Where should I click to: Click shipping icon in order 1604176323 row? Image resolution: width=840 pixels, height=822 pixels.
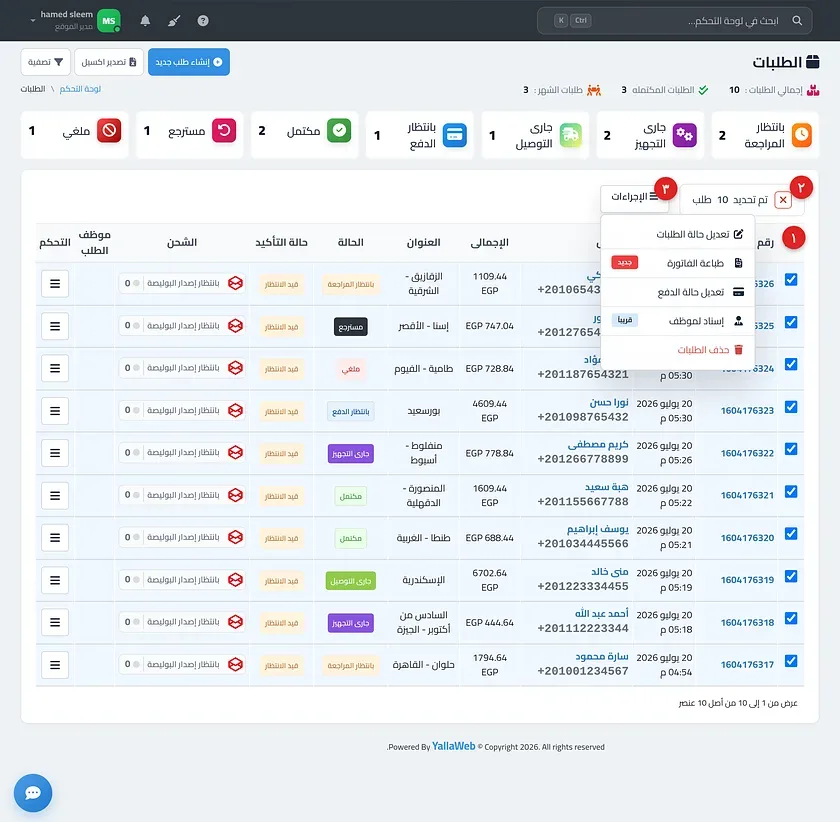point(235,410)
